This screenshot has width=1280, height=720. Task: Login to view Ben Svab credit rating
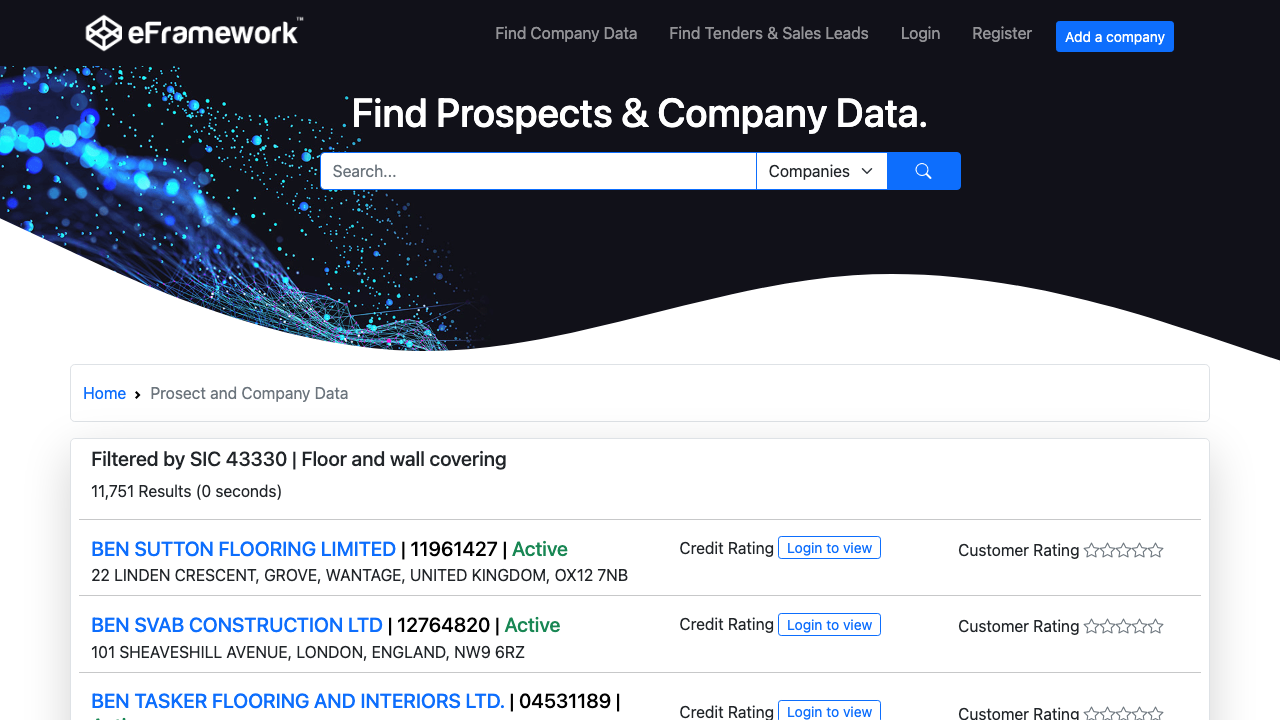829,625
